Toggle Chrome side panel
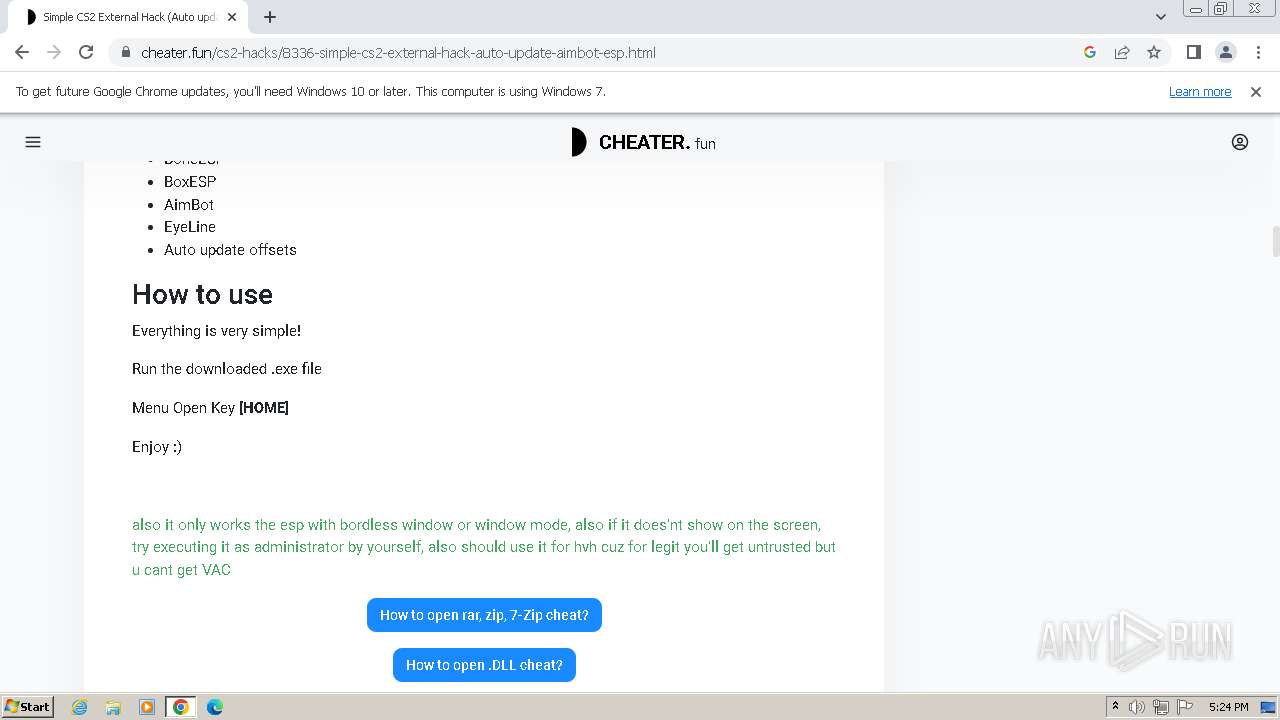The width and height of the screenshot is (1280, 720). click(1194, 52)
